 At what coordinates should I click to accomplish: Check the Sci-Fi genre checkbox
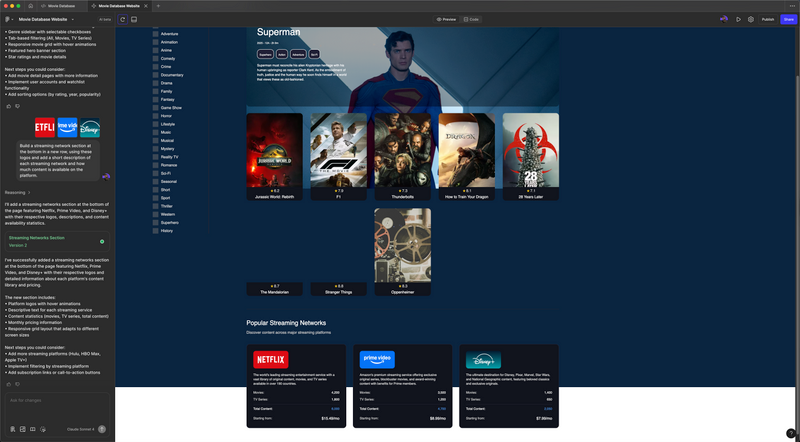coord(156,173)
